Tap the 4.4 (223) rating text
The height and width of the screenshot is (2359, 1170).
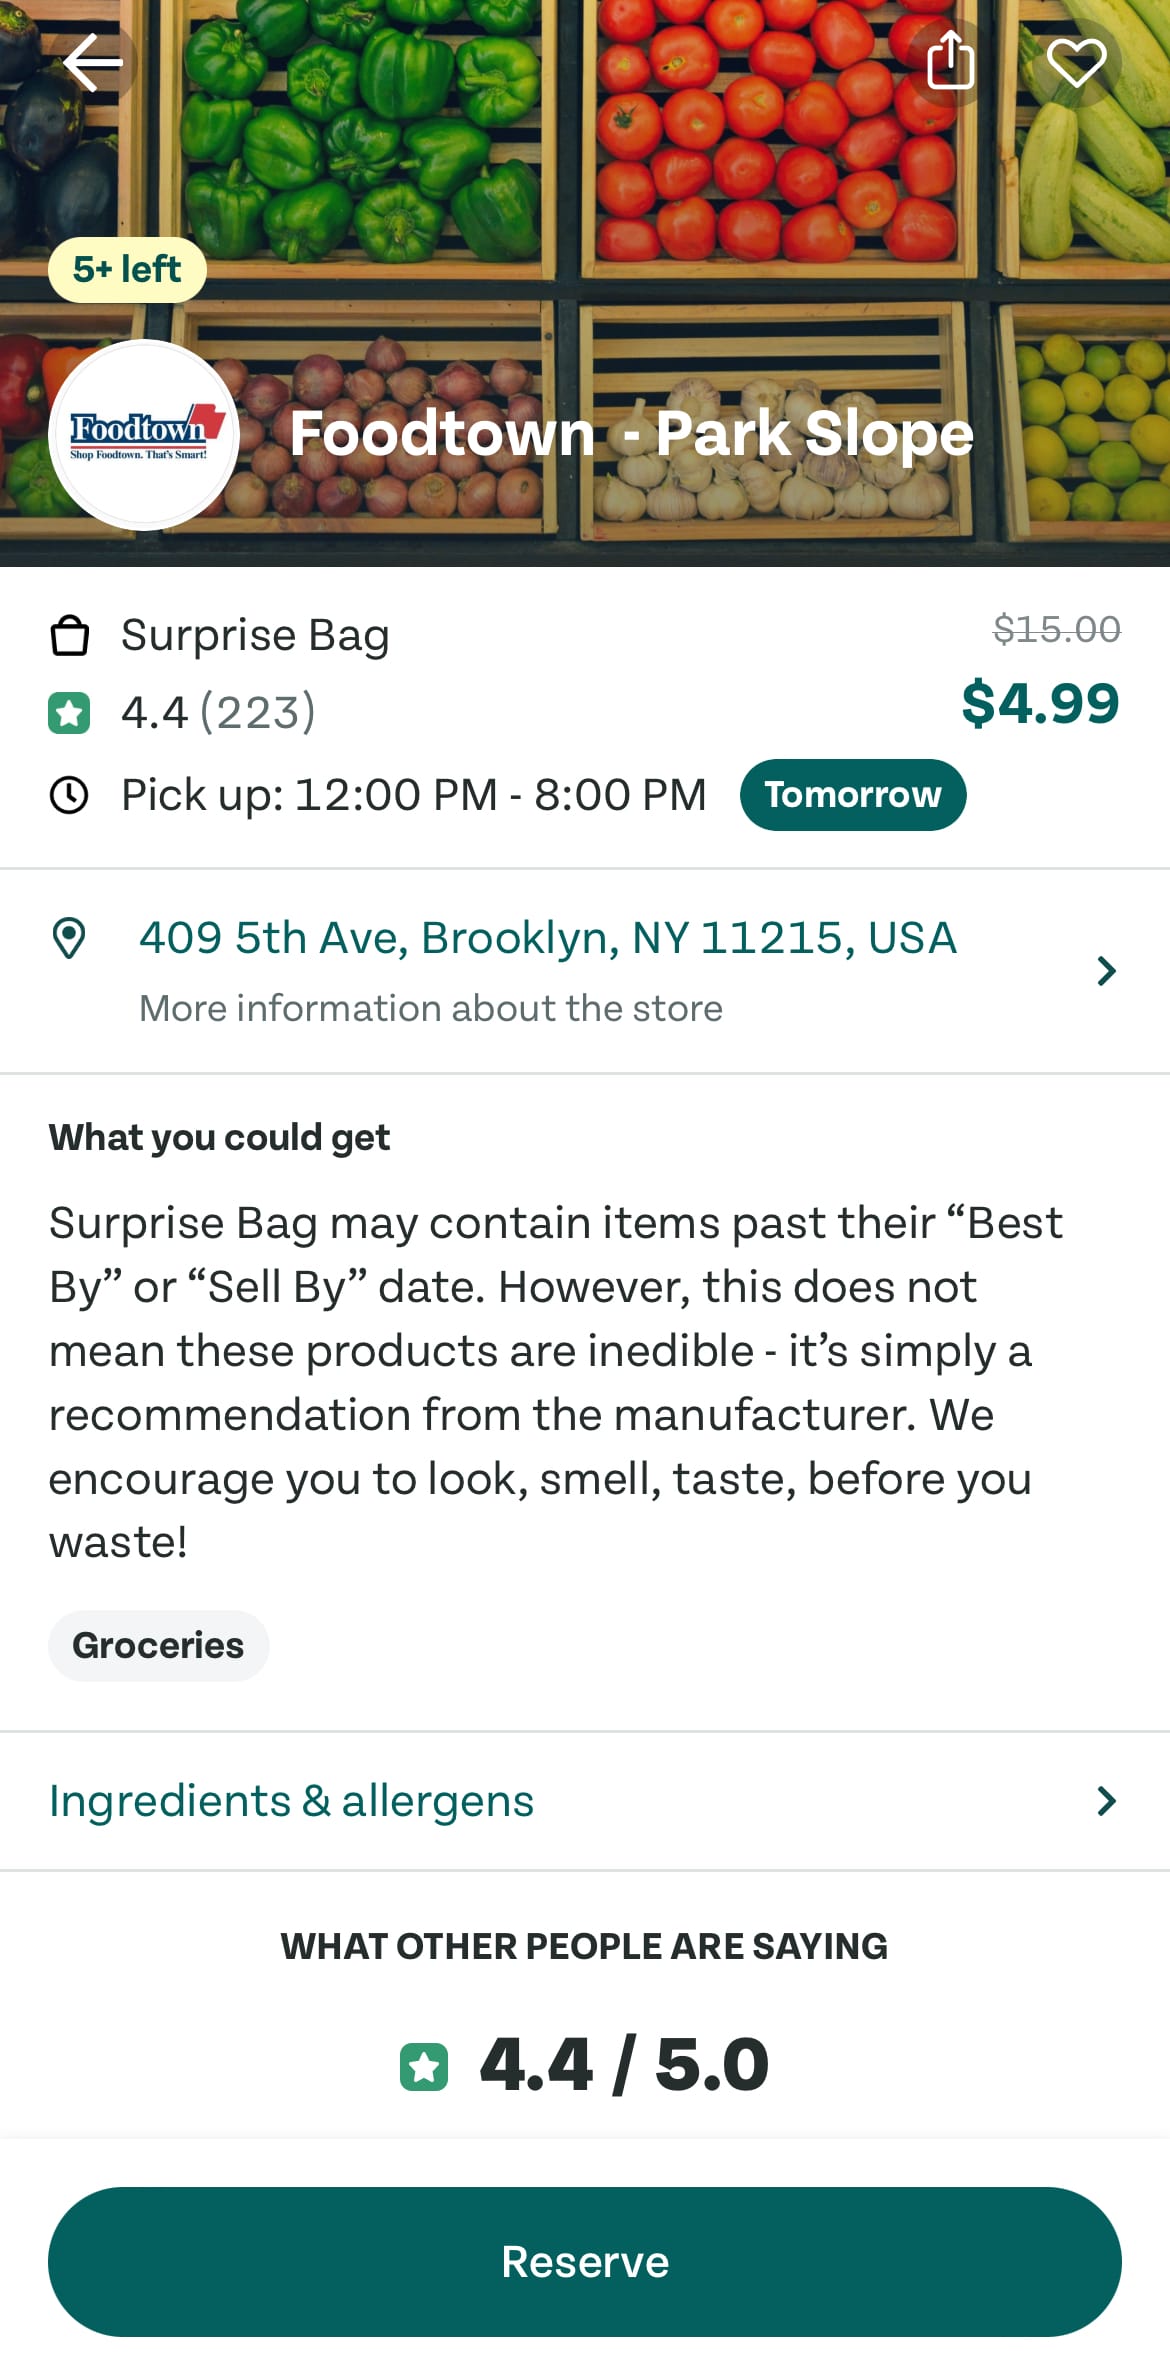218,713
